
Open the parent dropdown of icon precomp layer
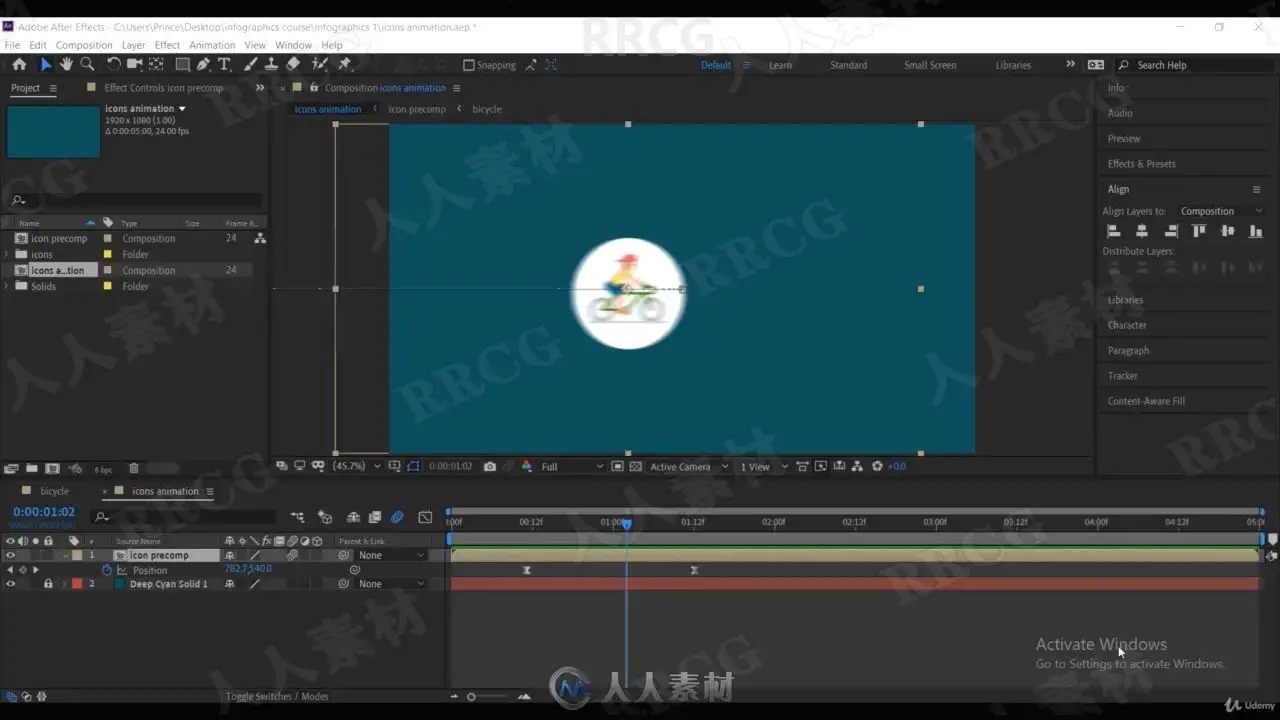pos(391,555)
